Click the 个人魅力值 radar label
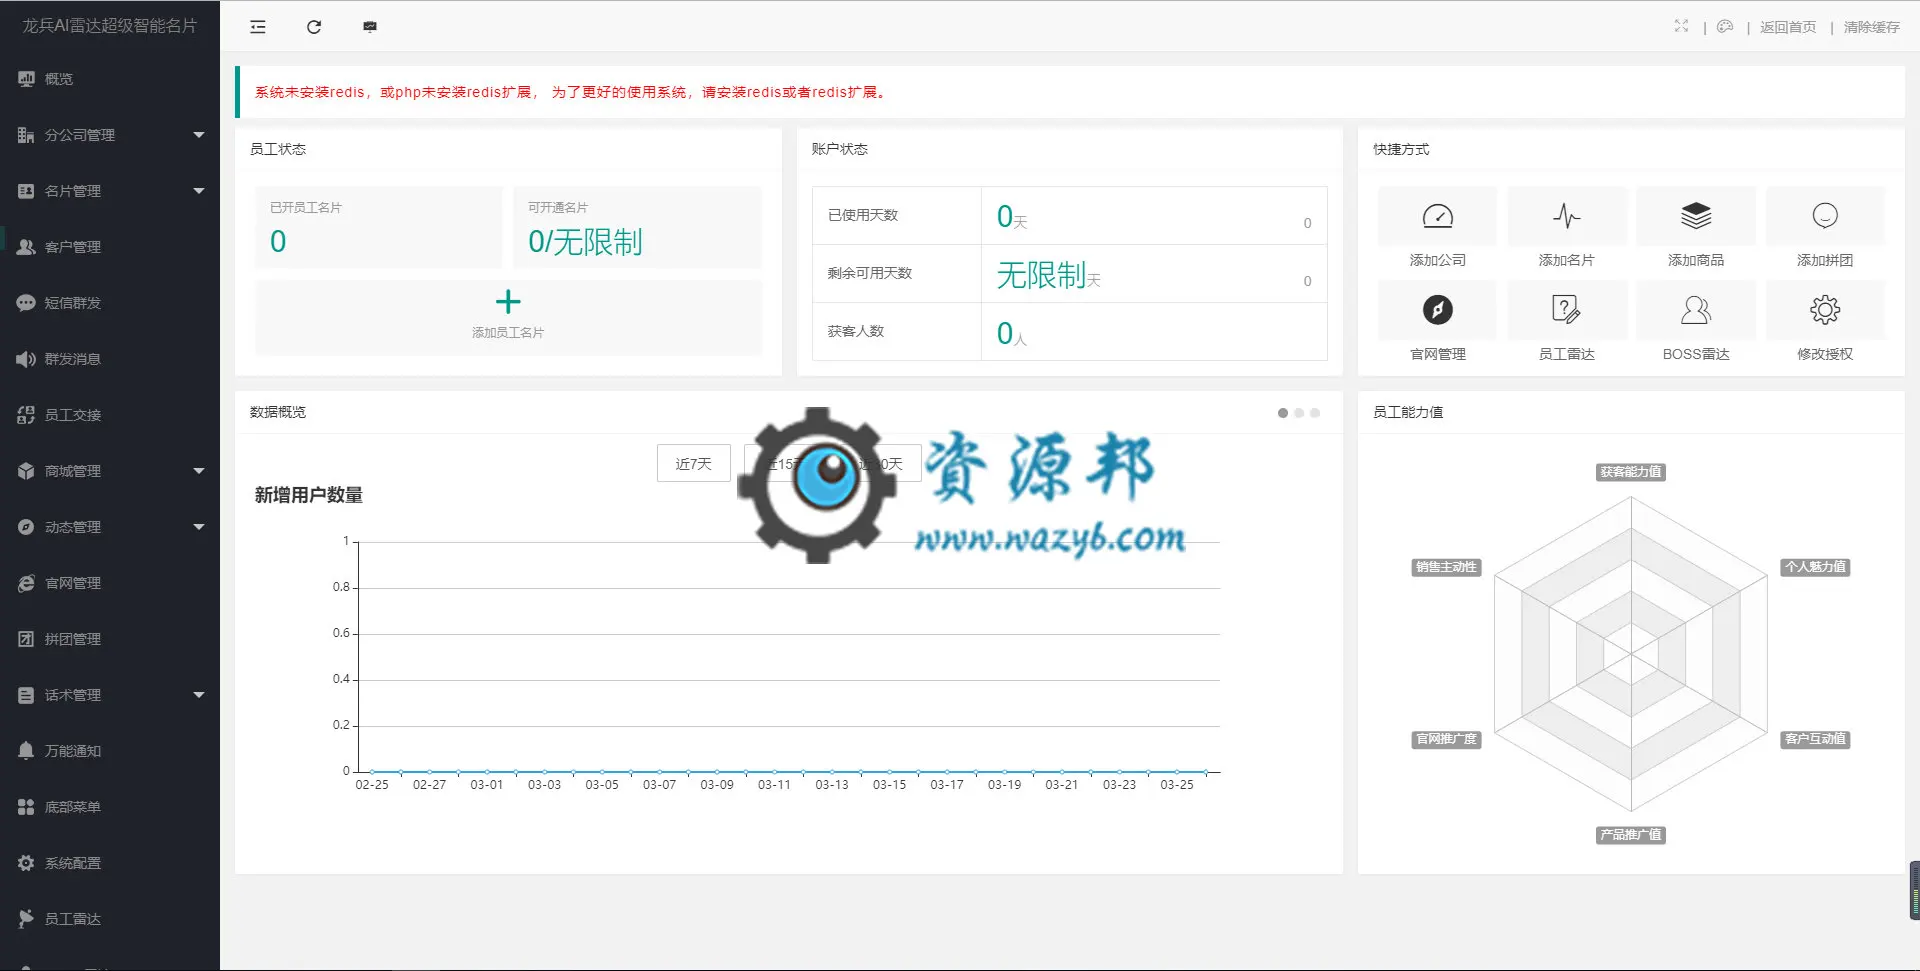 pyautogui.click(x=1816, y=567)
